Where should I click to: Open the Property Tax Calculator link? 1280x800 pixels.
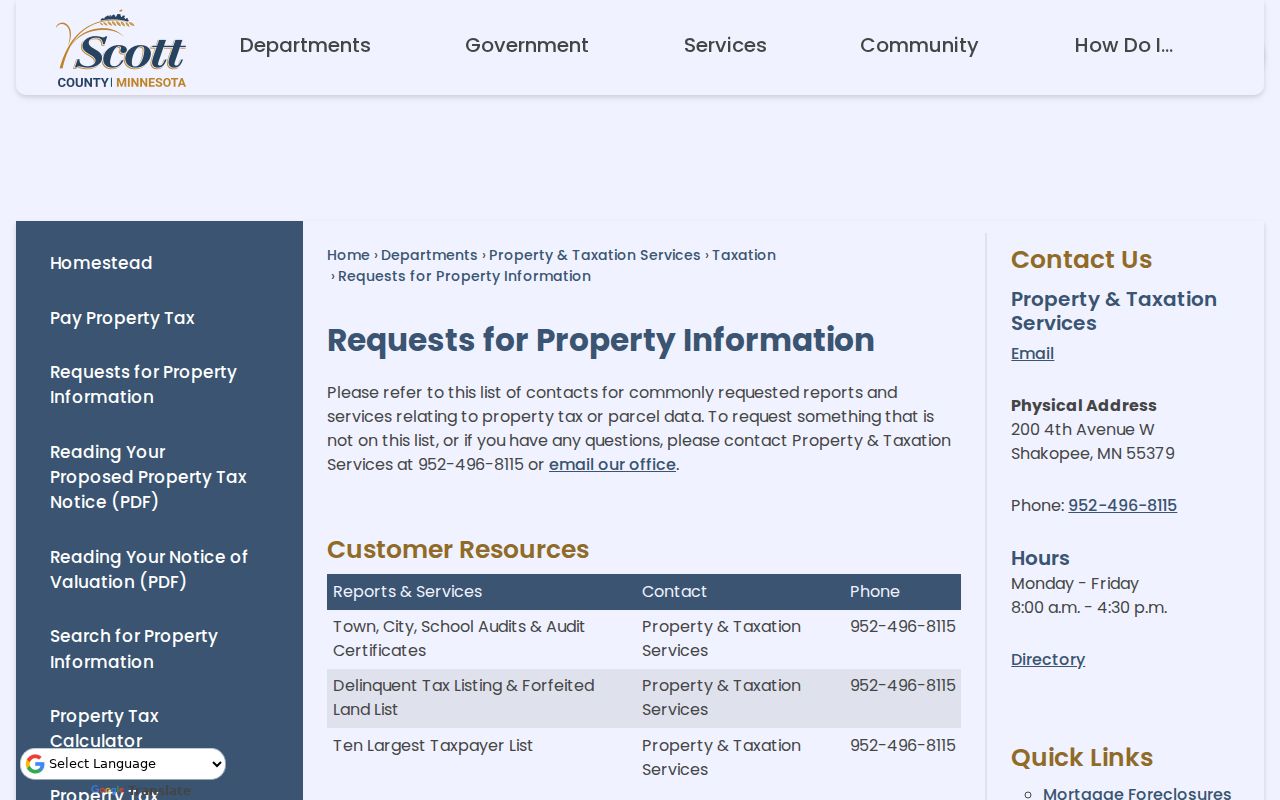pos(104,728)
